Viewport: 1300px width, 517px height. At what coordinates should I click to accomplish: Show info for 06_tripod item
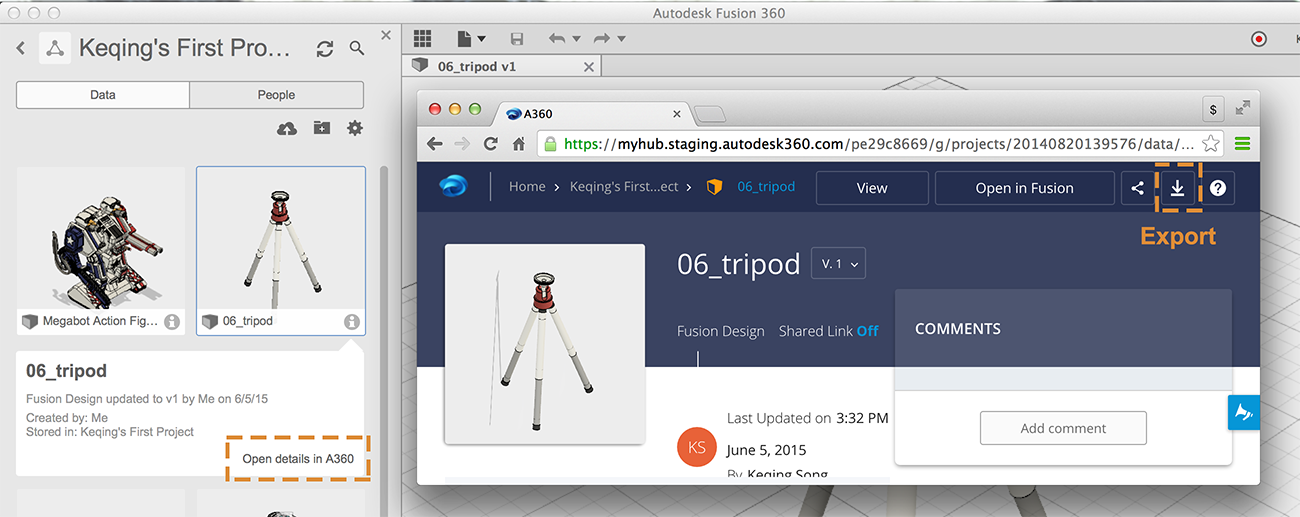pos(352,322)
